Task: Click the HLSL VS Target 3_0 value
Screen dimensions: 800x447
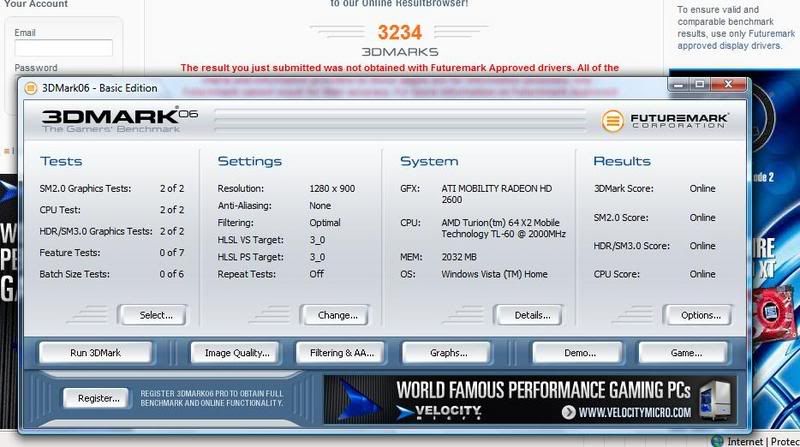Action: (317, 240)
